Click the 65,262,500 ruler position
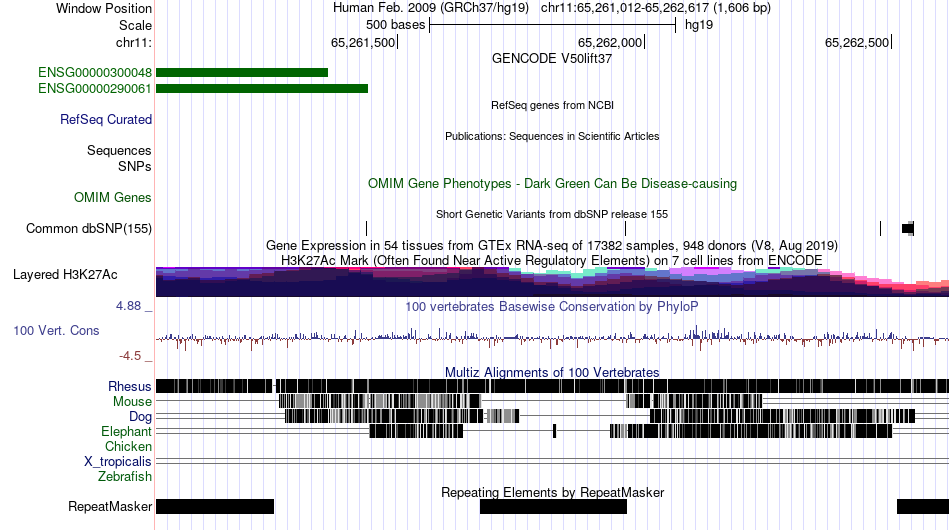The image size is (950, 530). coord(858,42)
